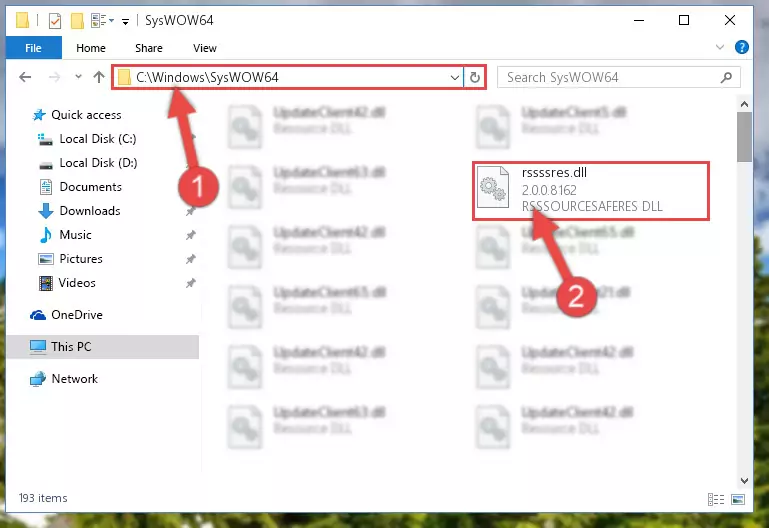Open Documents in the navigation pane

click(x=90, y=187)
